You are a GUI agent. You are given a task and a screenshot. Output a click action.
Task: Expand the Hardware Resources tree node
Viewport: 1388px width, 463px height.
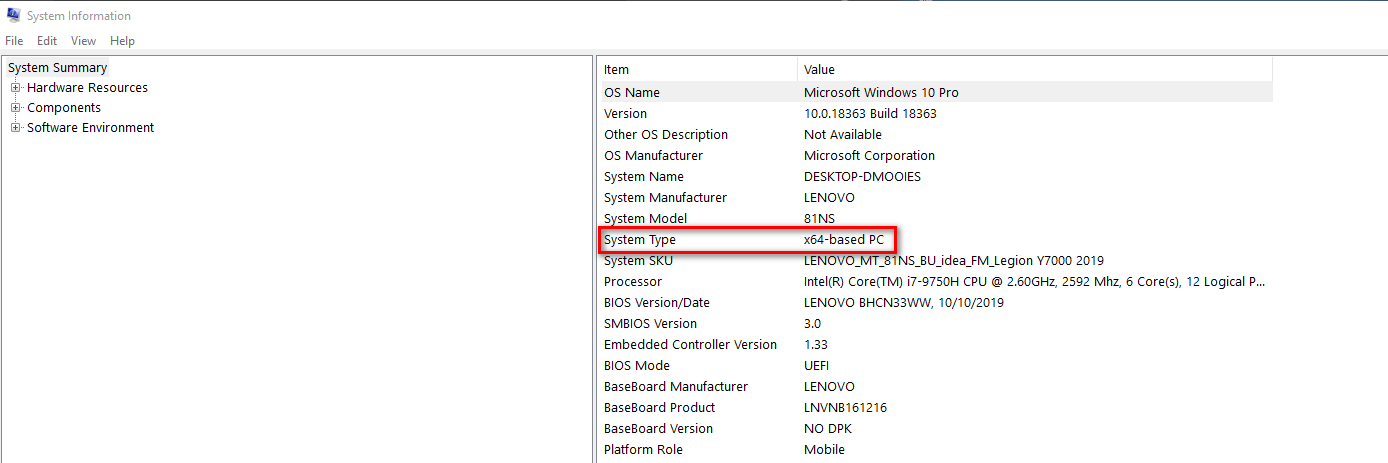[x=16, y=88]
